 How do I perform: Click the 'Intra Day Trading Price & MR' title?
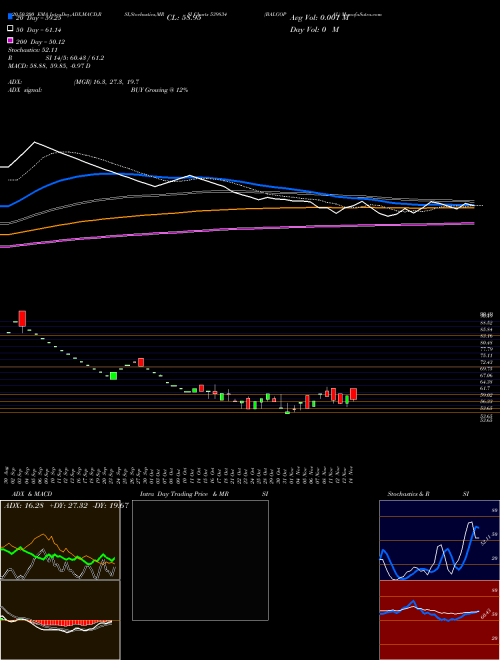[x=184, y=494]
